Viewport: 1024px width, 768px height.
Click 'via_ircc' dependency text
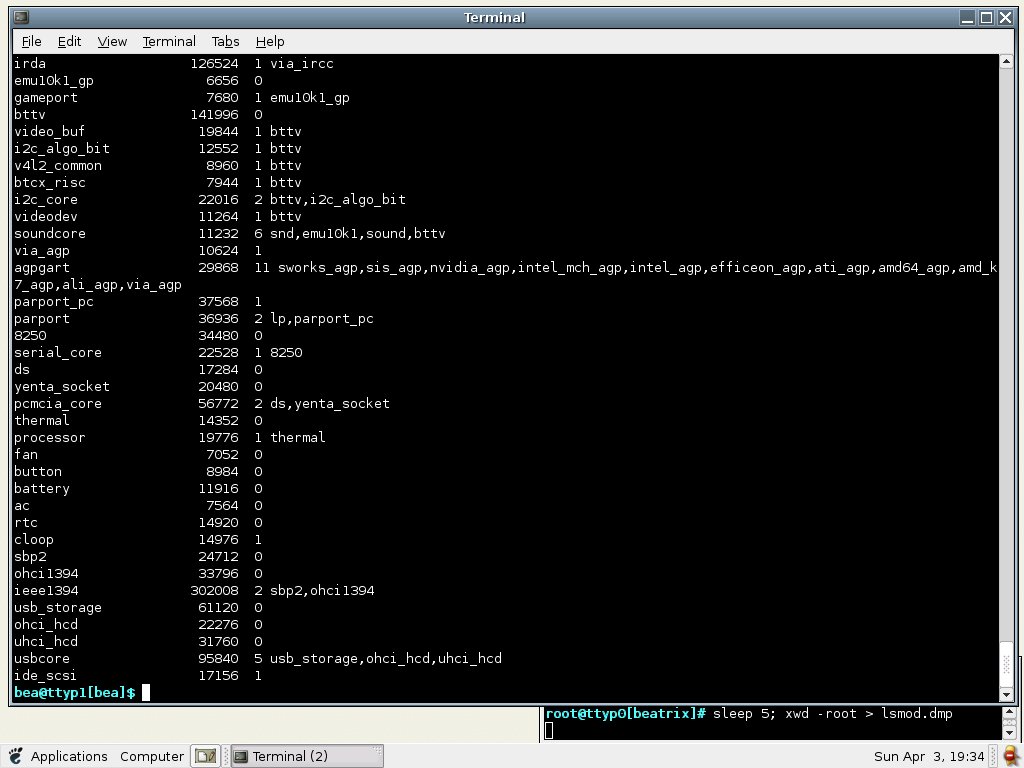click(x=302, y=63)
